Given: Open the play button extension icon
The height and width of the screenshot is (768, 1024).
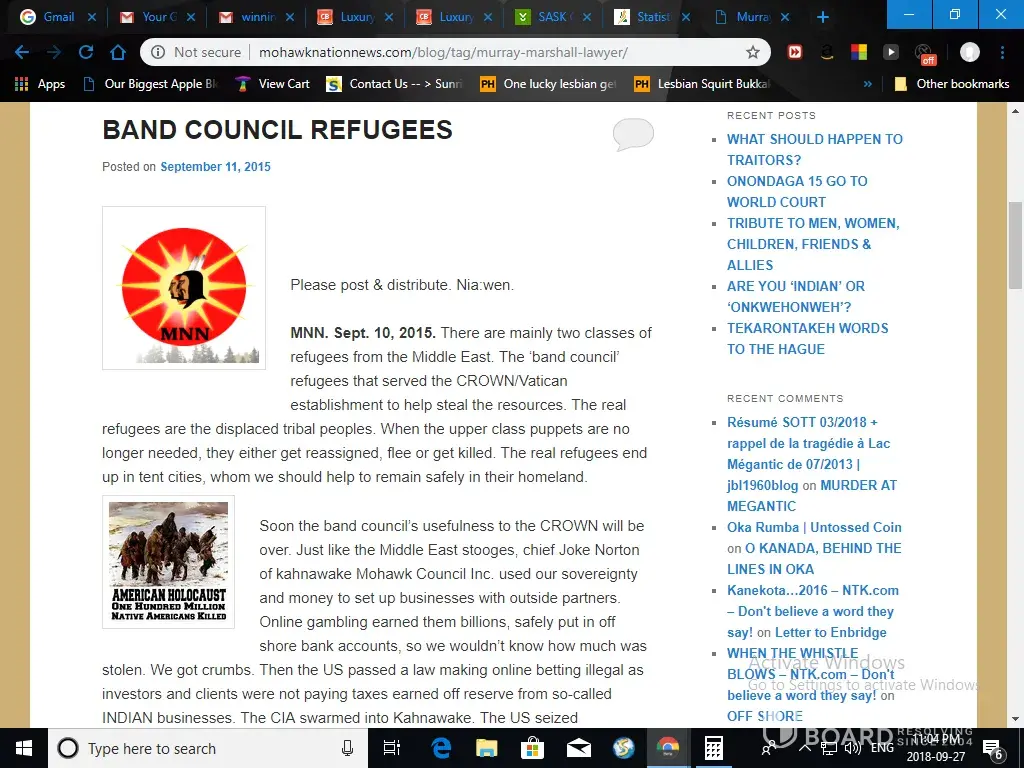Looking at the screenshot, I should 891,52.
